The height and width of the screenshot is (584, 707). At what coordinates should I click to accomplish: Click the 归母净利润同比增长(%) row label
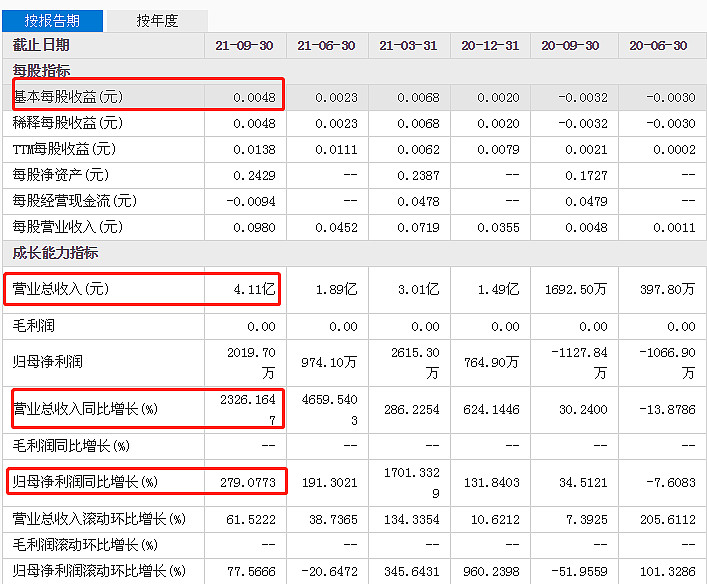[85, 482]
